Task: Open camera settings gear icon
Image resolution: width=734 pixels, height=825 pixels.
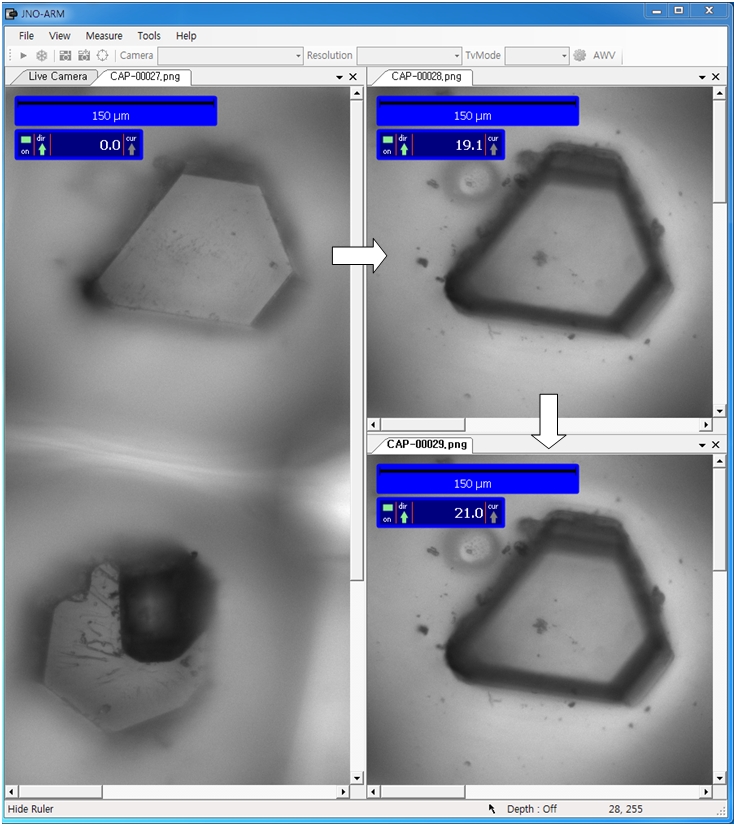Action: coord(579,56)
